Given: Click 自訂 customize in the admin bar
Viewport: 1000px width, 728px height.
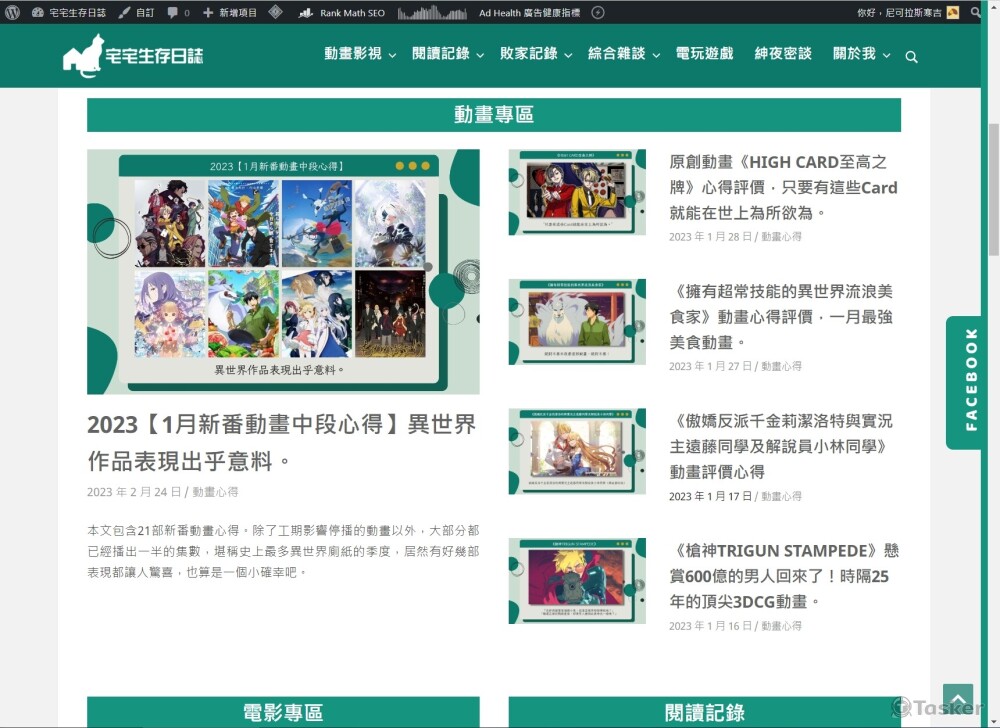Looking at the screenshot, I should point(136,12).
